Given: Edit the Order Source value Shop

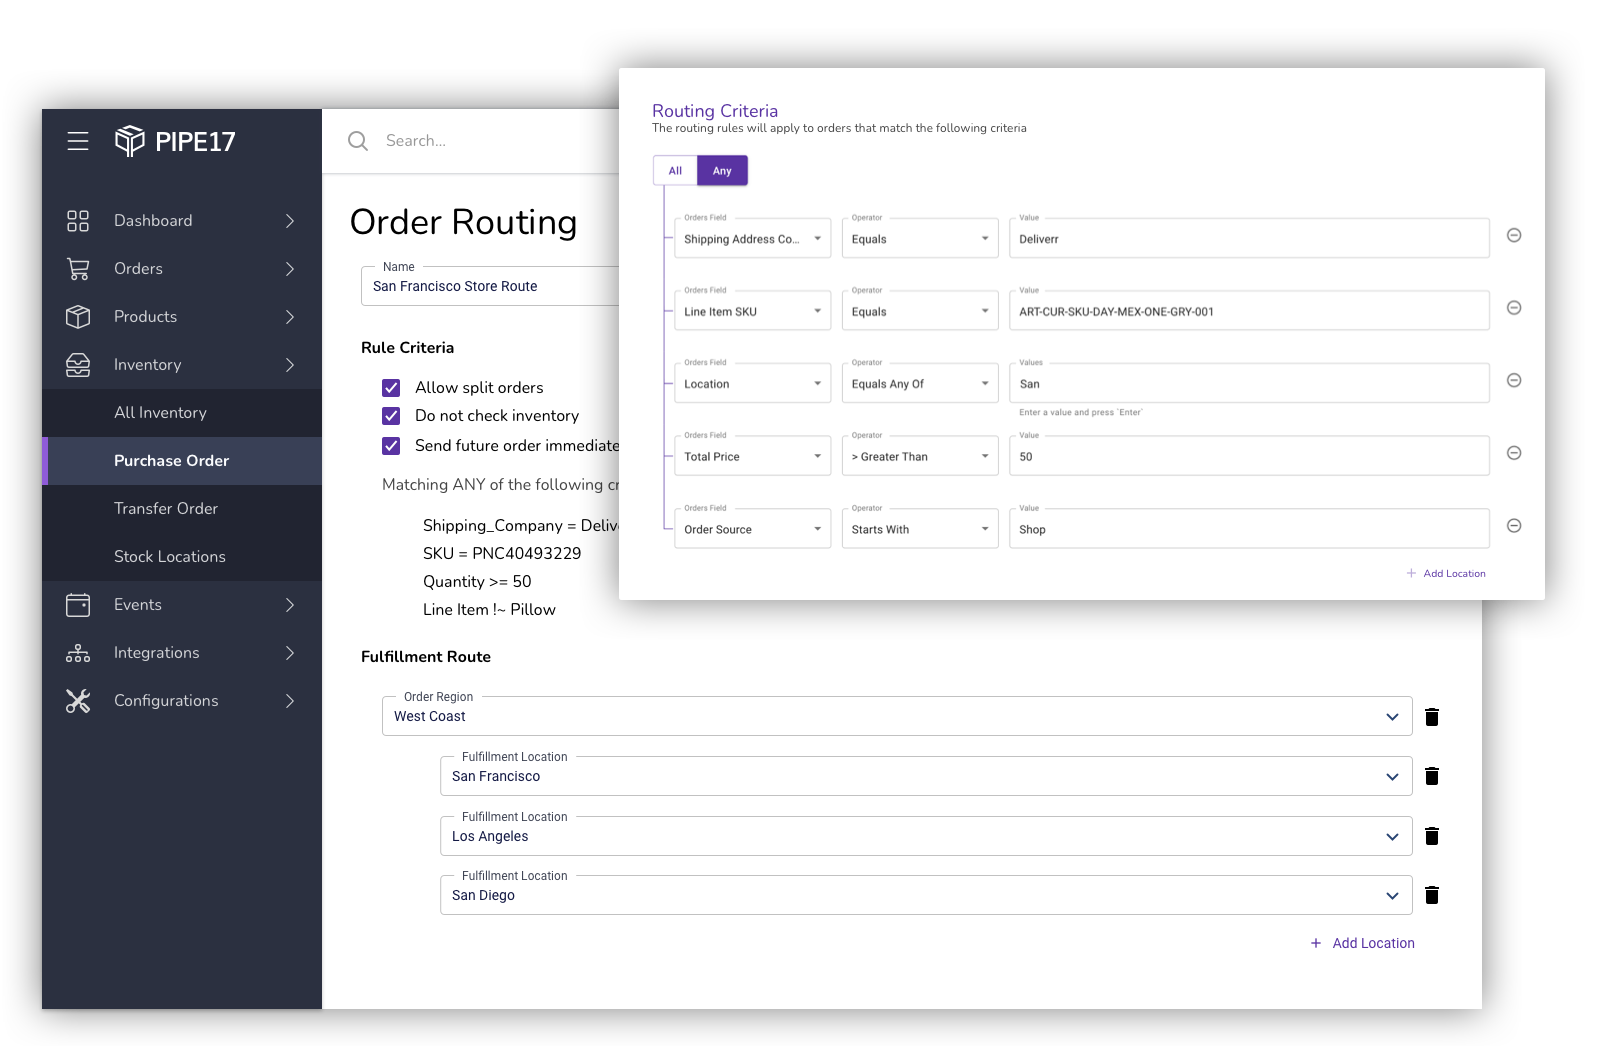Looking at the screenshot, I should tap(1249, 529).
